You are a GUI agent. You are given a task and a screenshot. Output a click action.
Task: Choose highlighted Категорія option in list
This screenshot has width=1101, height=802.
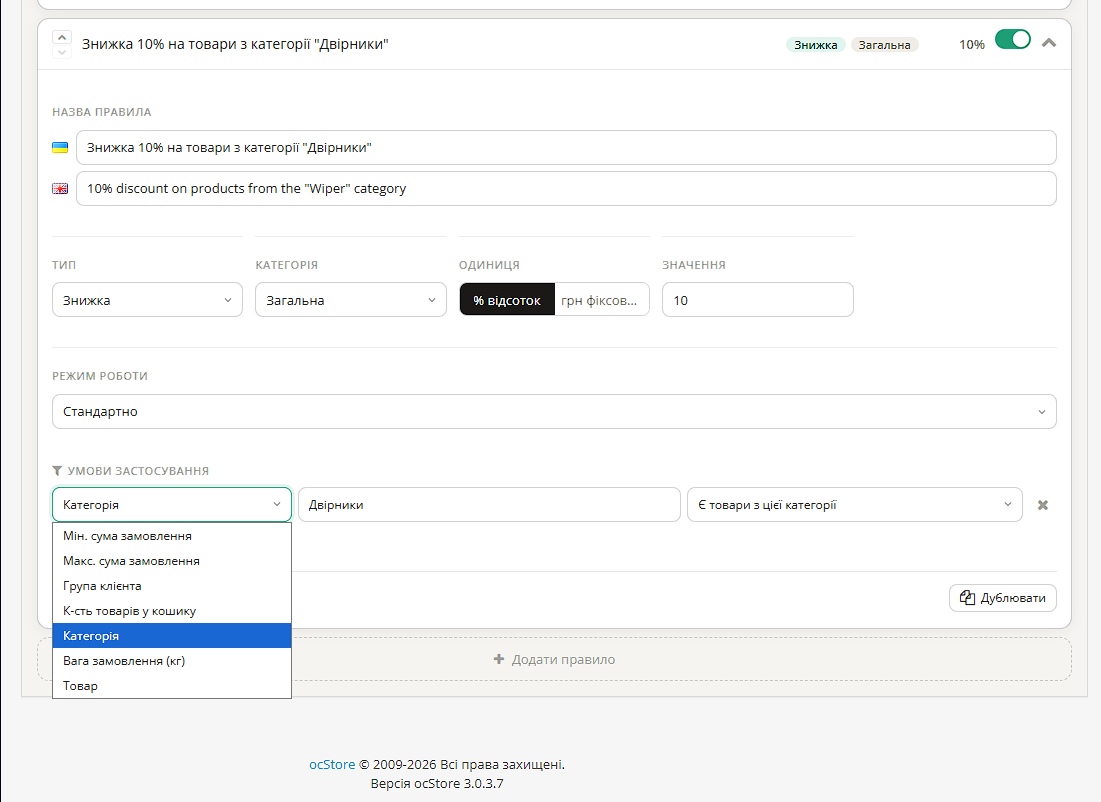[x=172, y=636]
